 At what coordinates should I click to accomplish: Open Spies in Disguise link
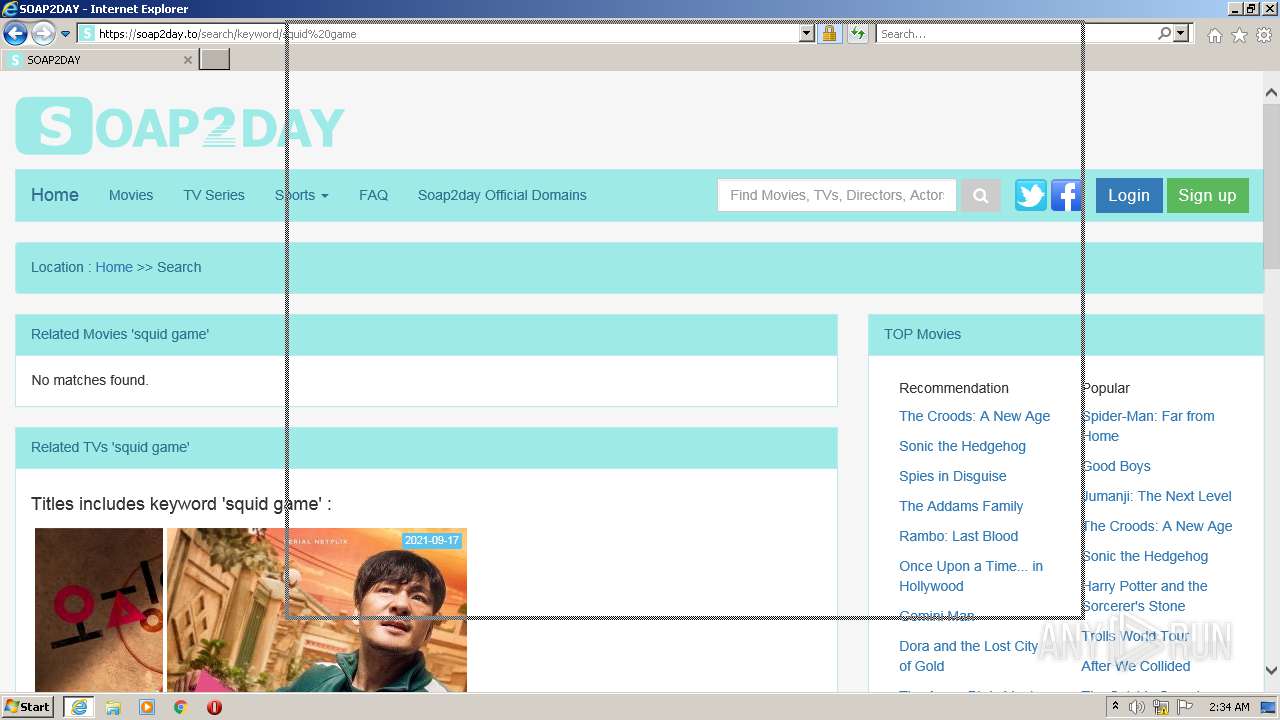point(953,476)
